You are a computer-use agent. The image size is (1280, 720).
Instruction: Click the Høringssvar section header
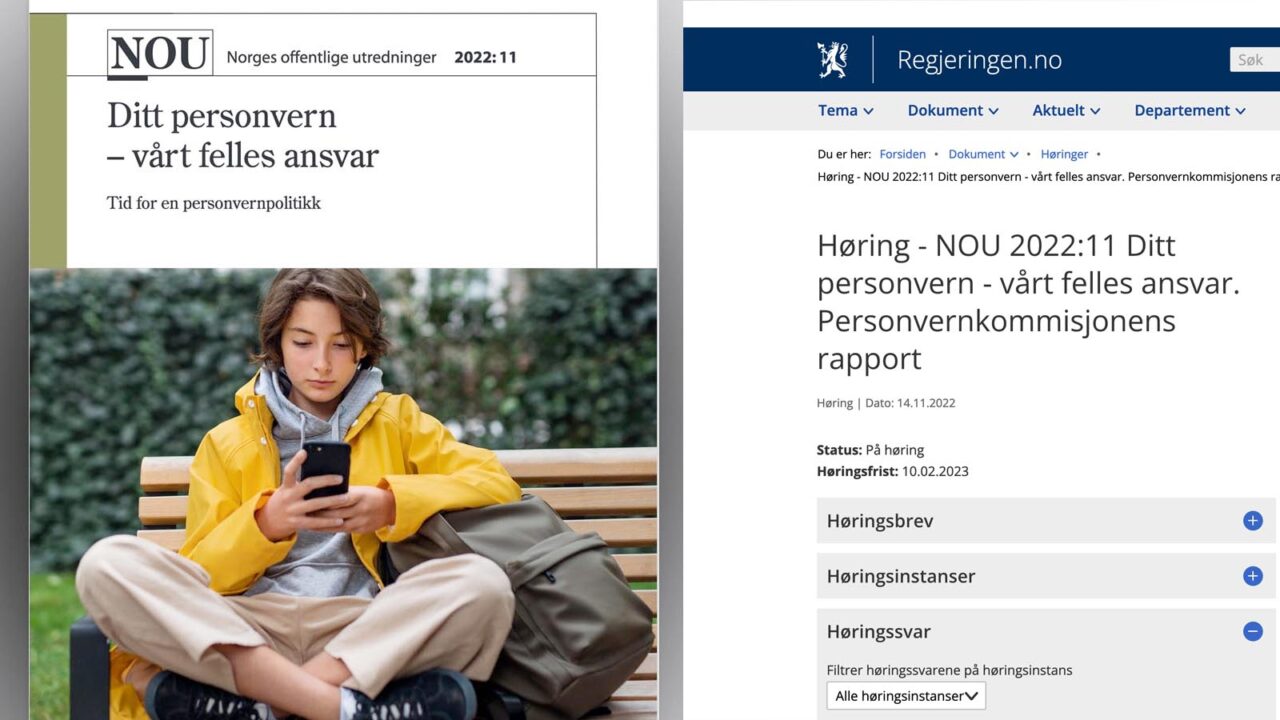[878, 632]
